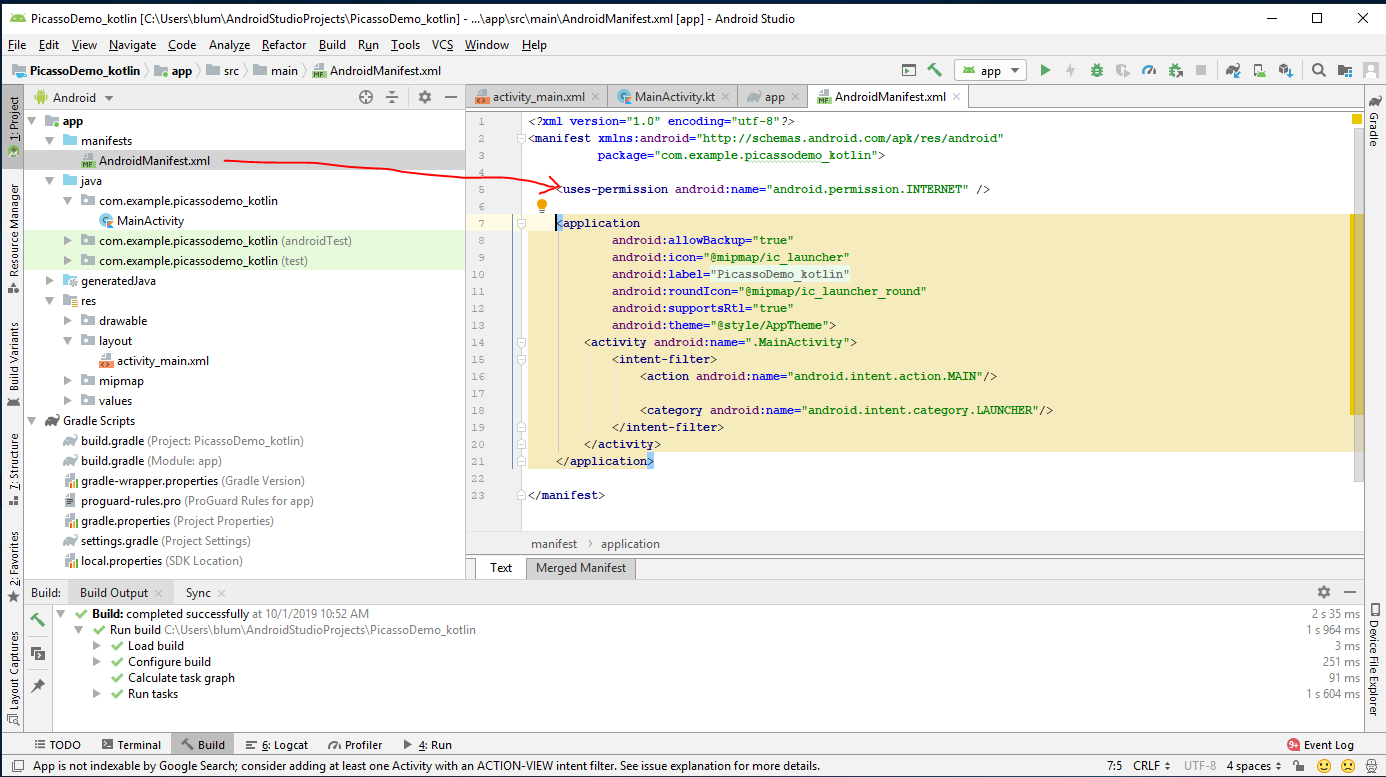Close the AndroidManifest.xml editor tab
Screen dimensions: 1386x777
pos(956,97)
